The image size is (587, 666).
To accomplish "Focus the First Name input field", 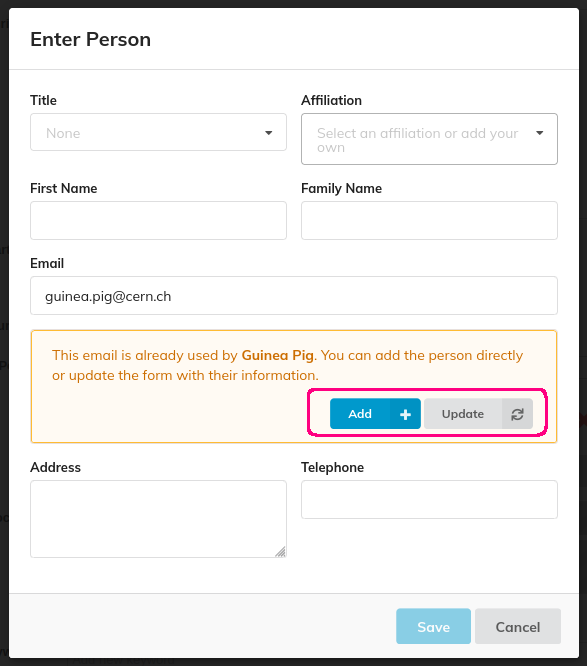I will click(158, 220).
